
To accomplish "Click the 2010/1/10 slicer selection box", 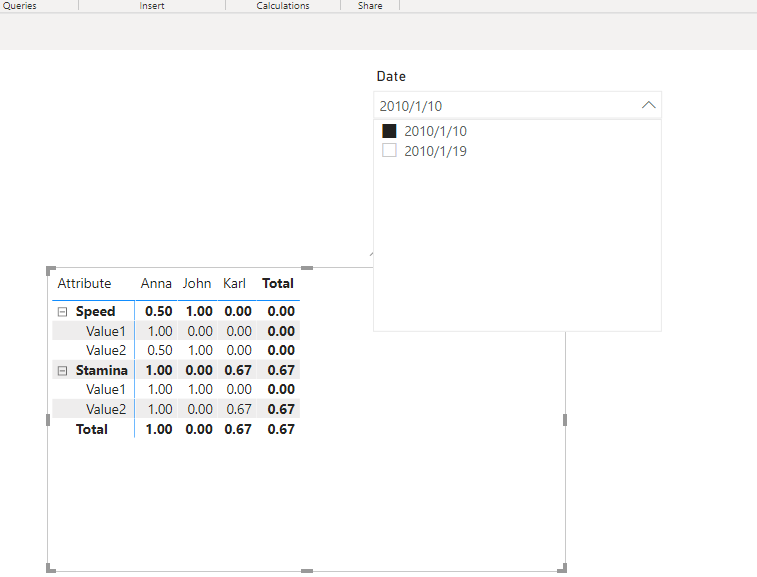I will (x=517, y=106).
